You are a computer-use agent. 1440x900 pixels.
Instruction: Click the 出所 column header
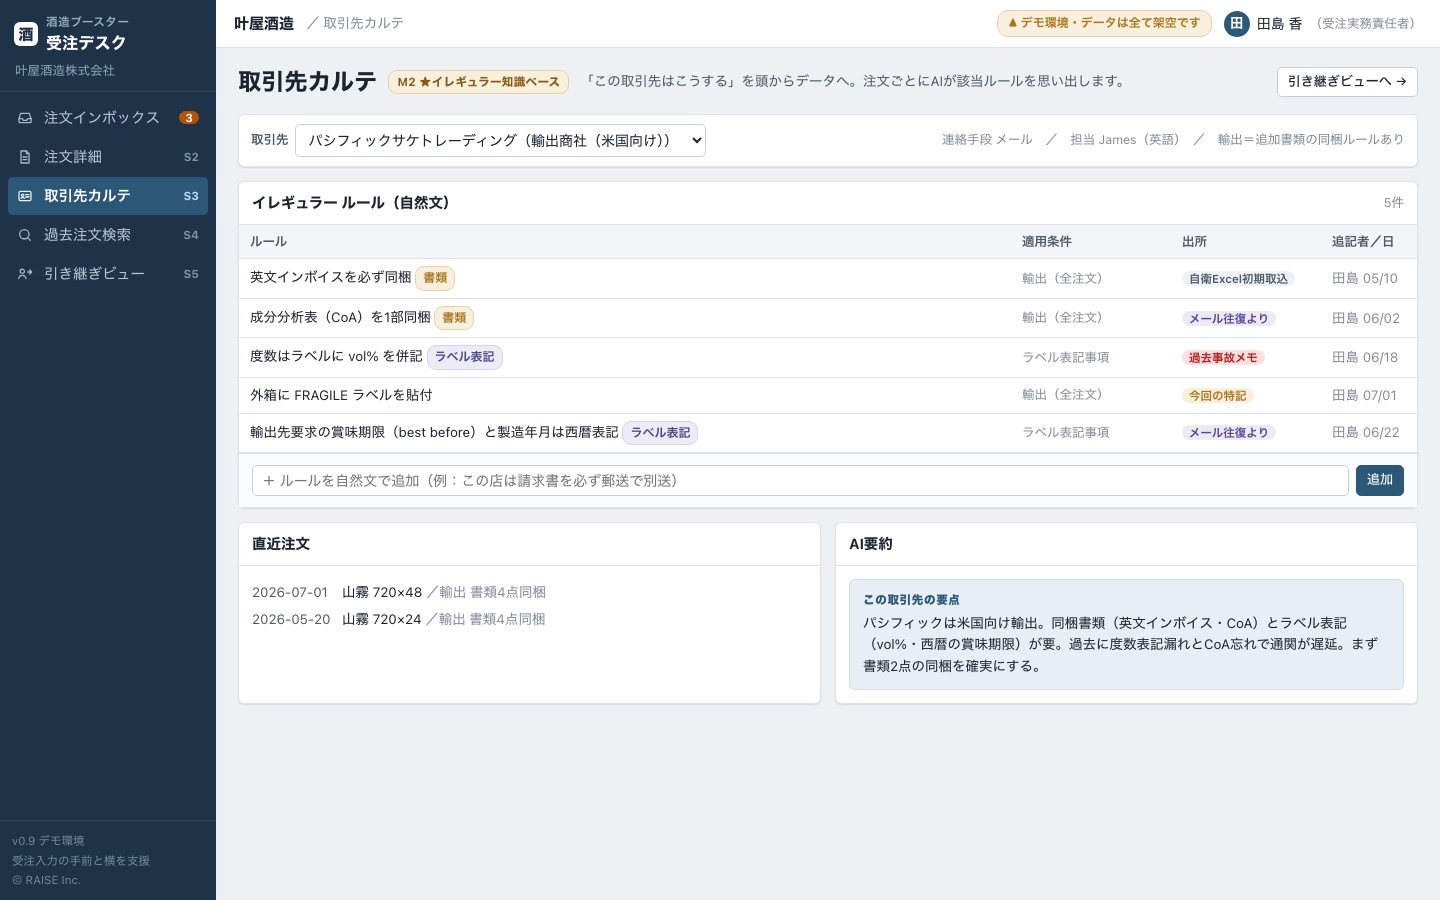pyautogui.click(x=1194, y=242)
